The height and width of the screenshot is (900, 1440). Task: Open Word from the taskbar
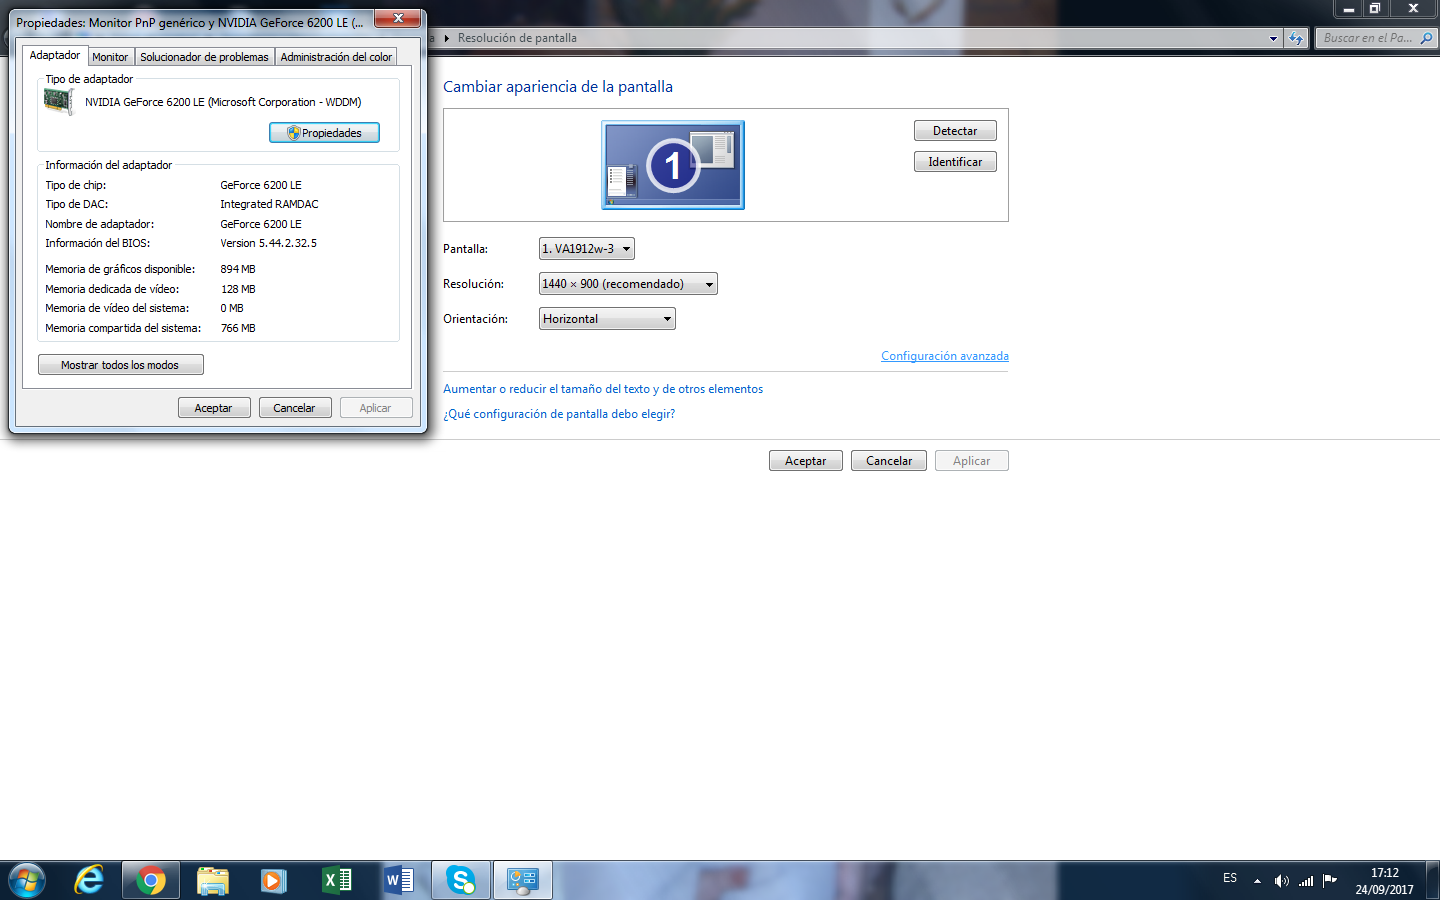(x=398, y=880)
